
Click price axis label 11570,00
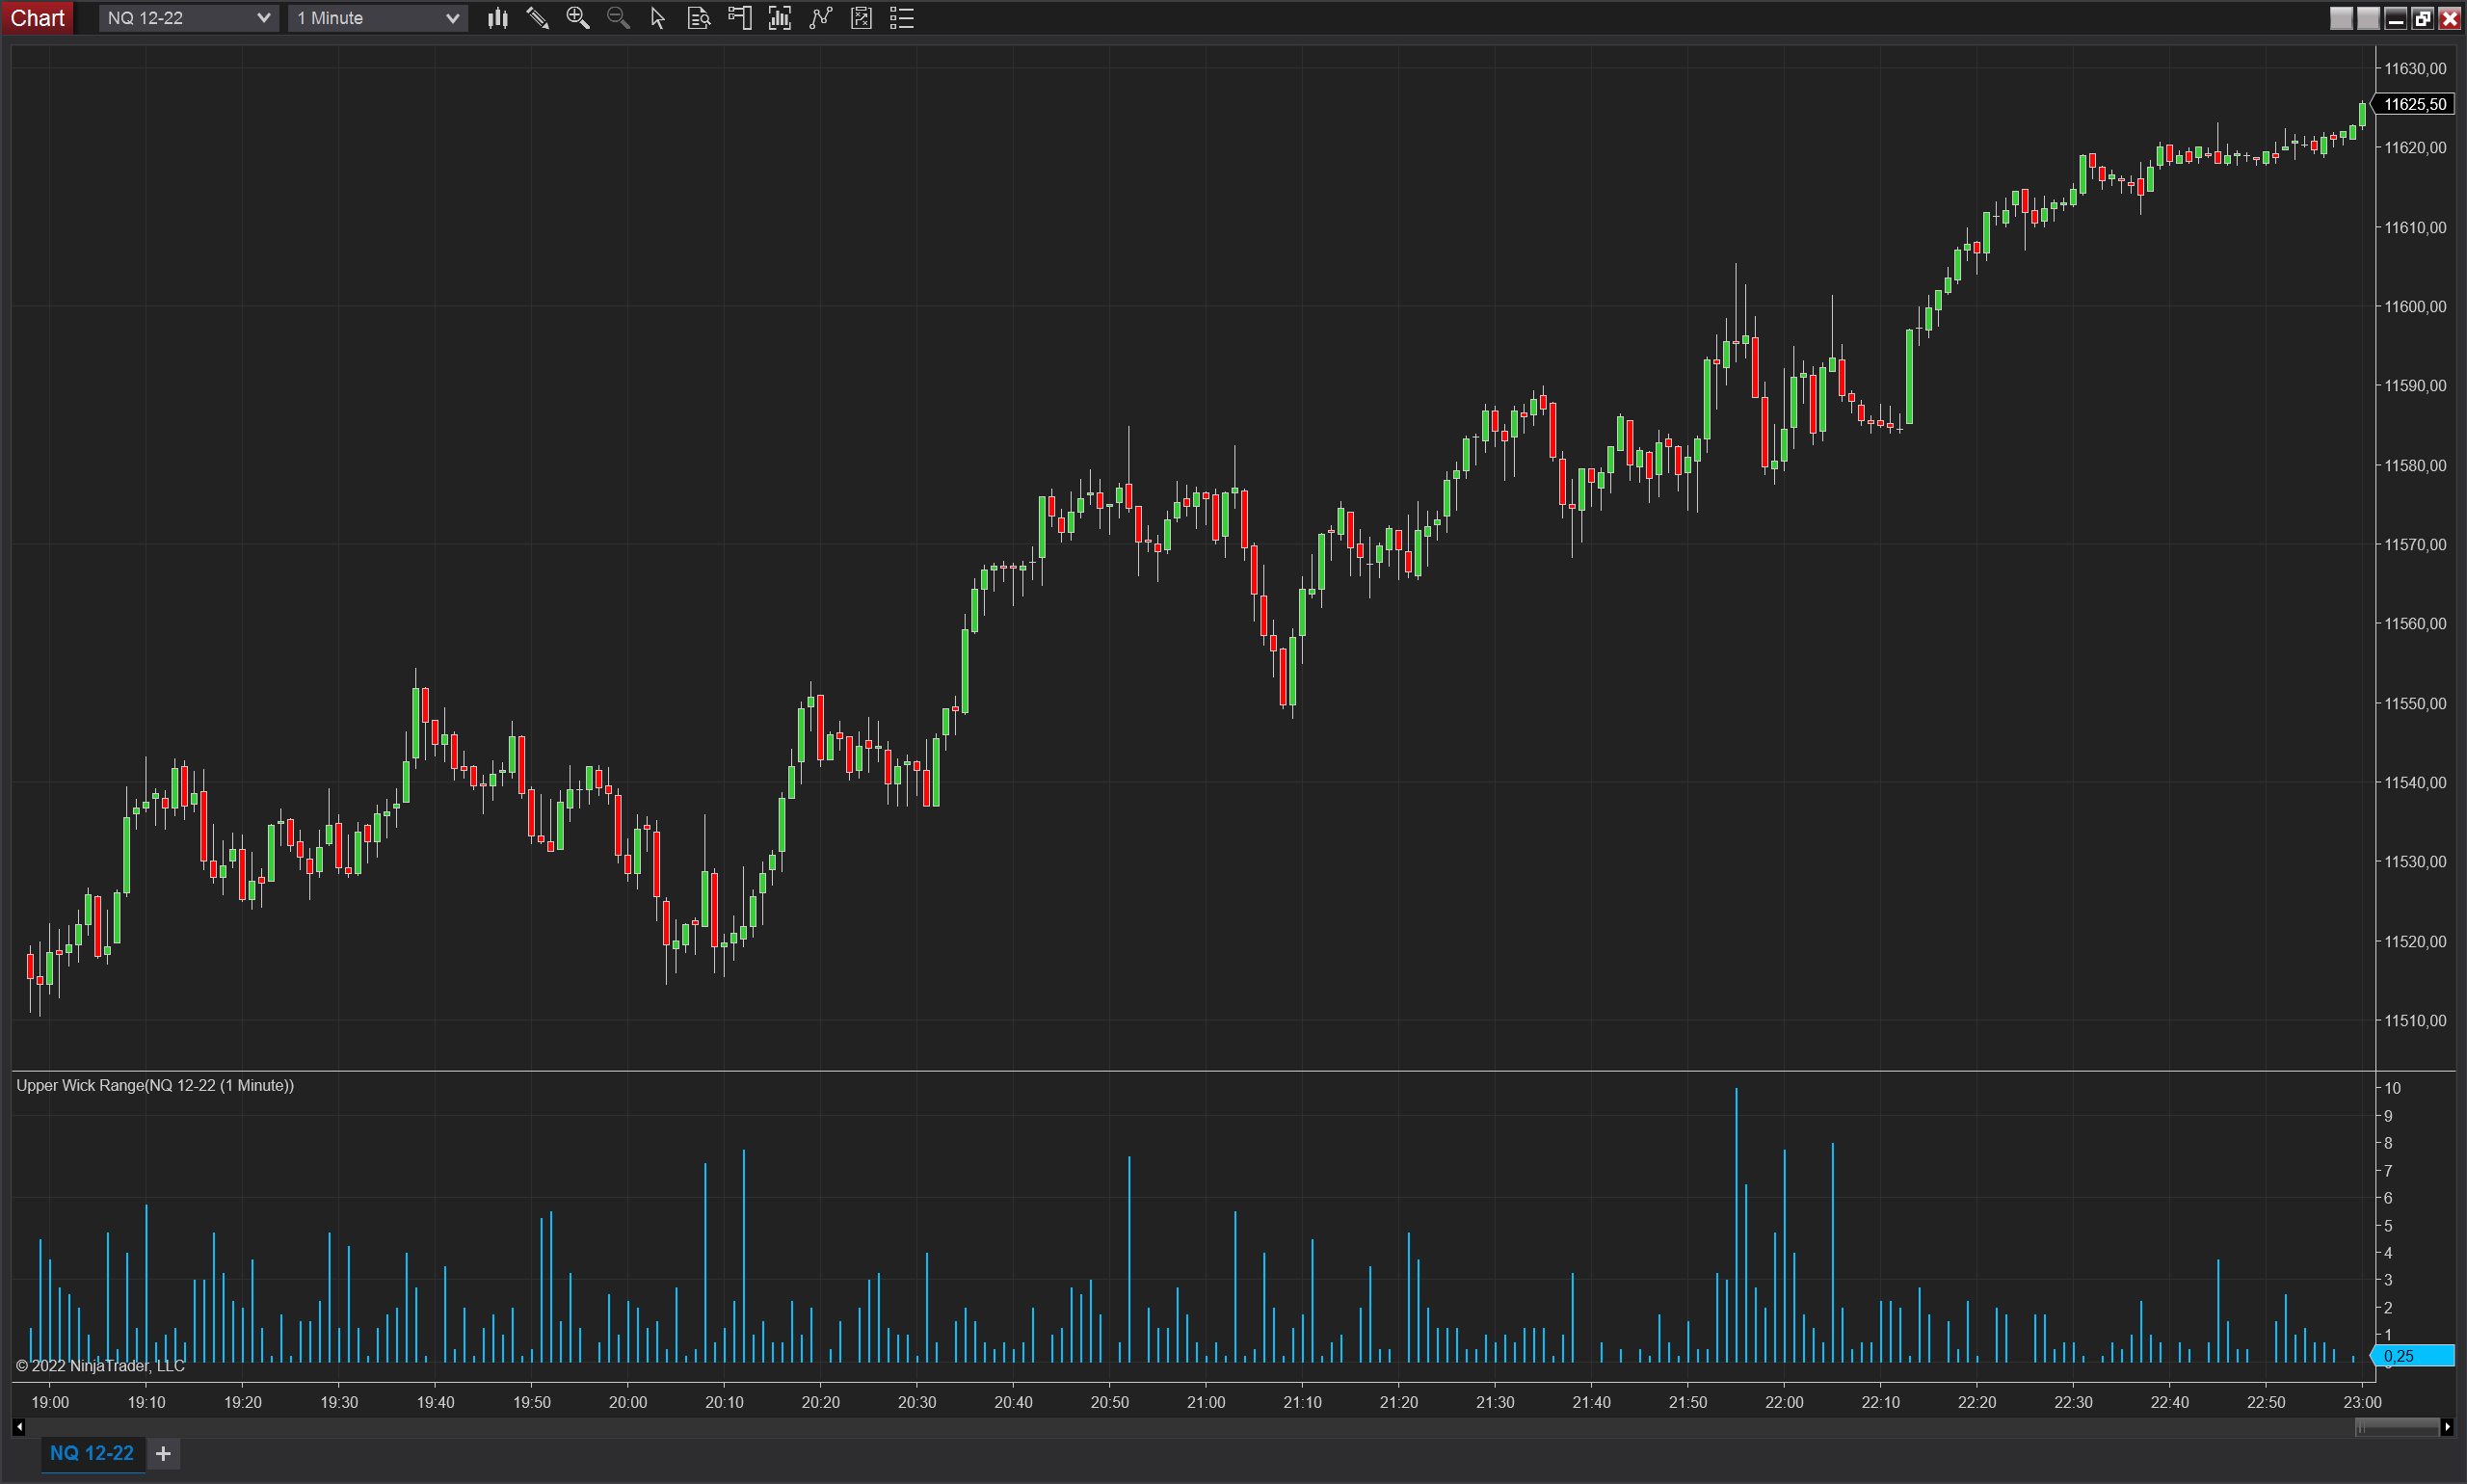[x=2415, y=544]
